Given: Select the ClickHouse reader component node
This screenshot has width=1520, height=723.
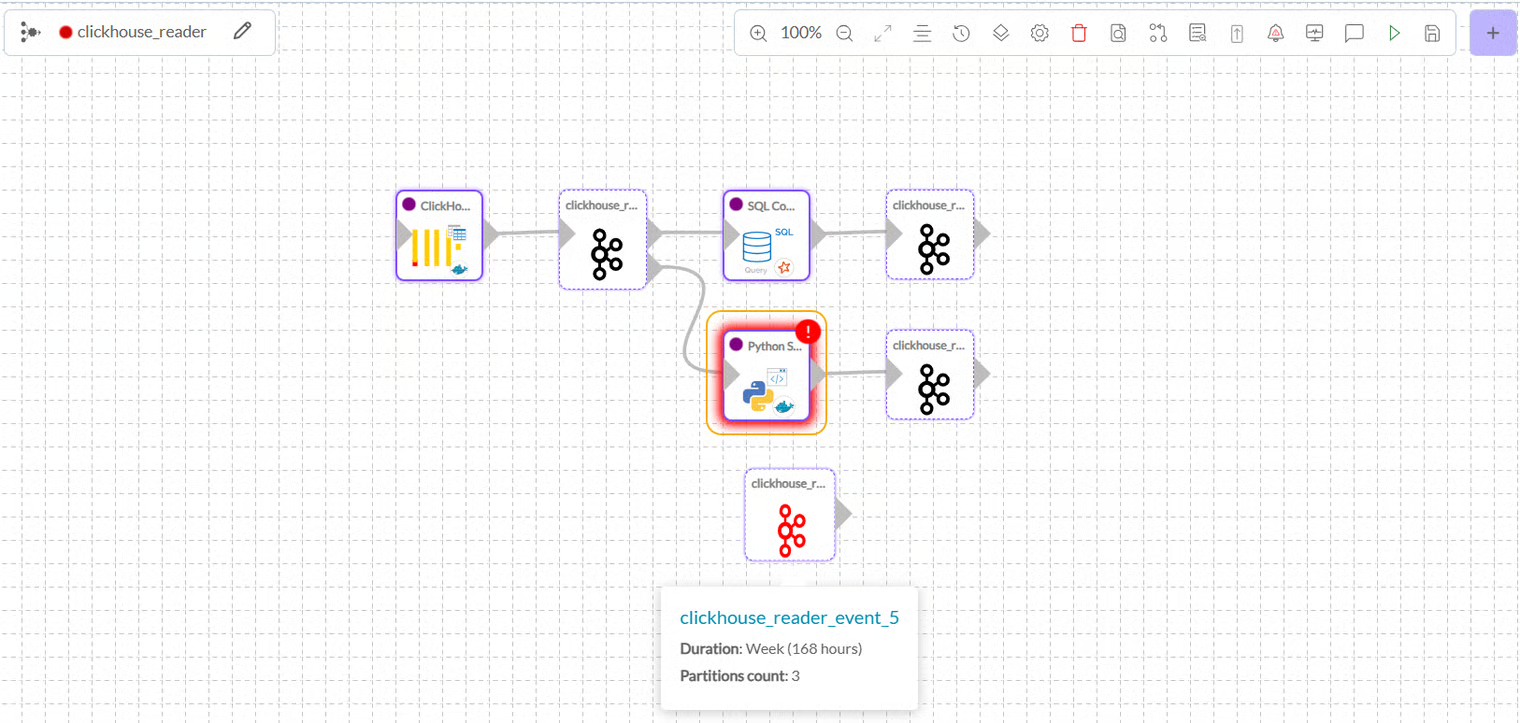Looking at the screenshot, I should click(440, 236).
